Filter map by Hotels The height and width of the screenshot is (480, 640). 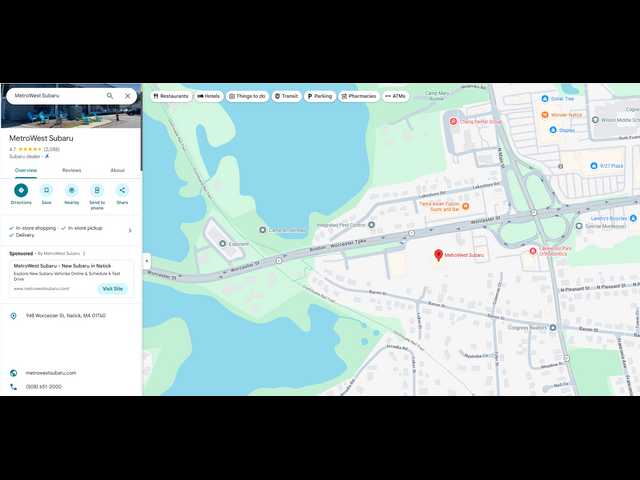[x=209, y=96]
